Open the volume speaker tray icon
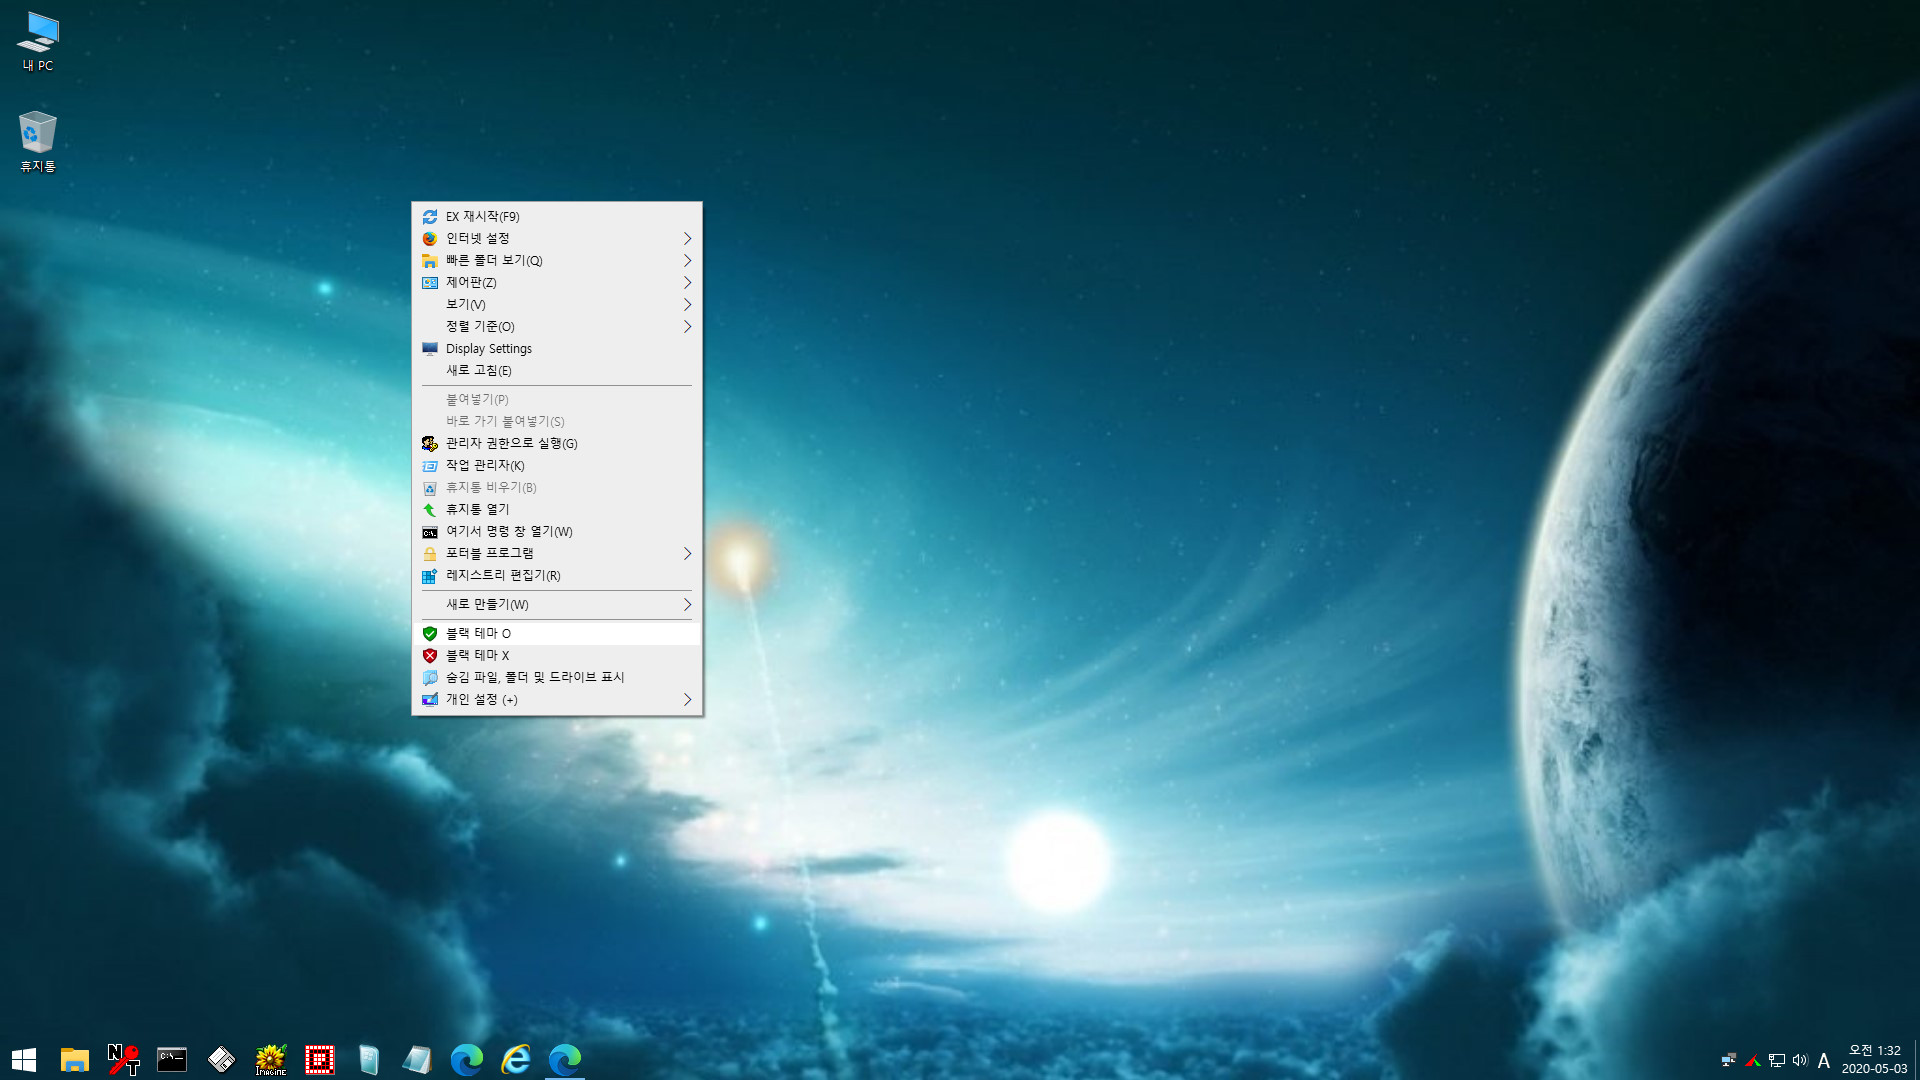1920x1080 pixels. [1800, 1060]
